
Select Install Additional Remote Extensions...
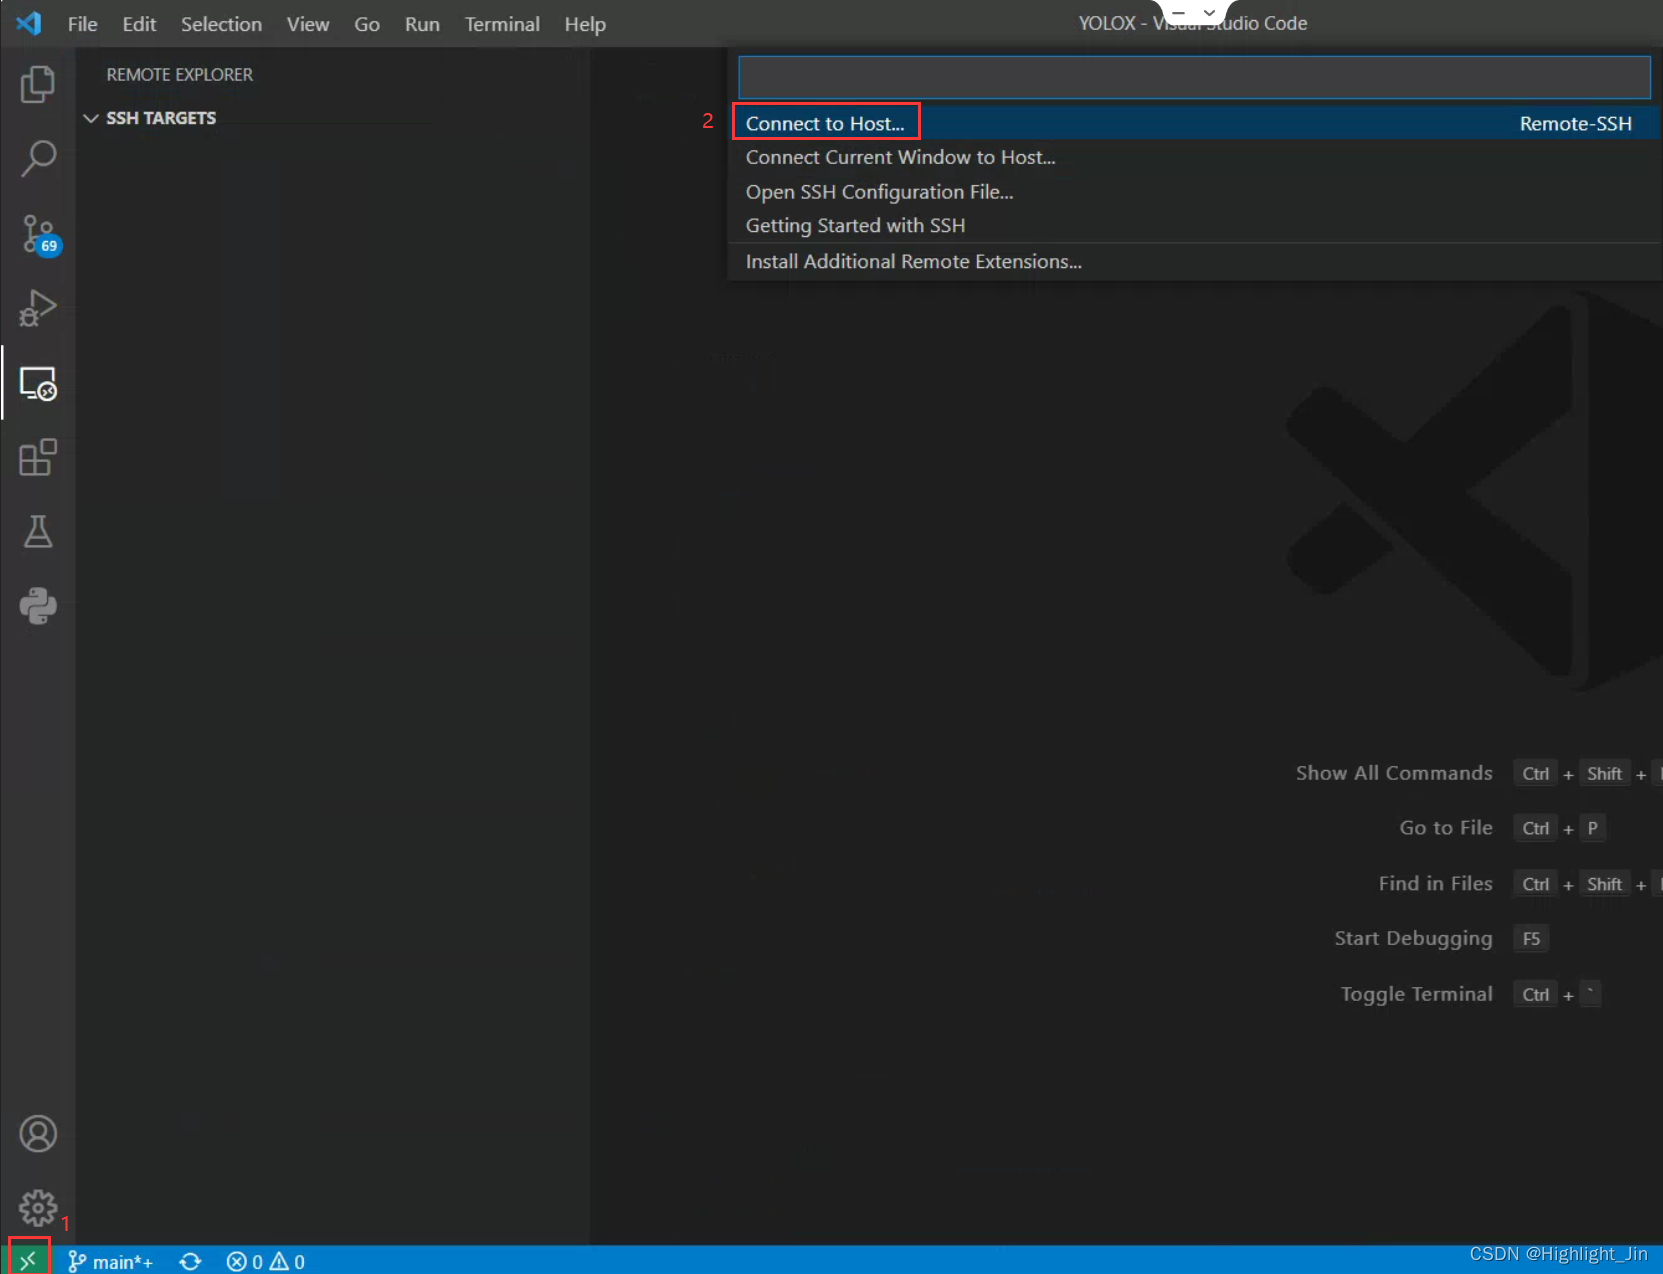1194,261
